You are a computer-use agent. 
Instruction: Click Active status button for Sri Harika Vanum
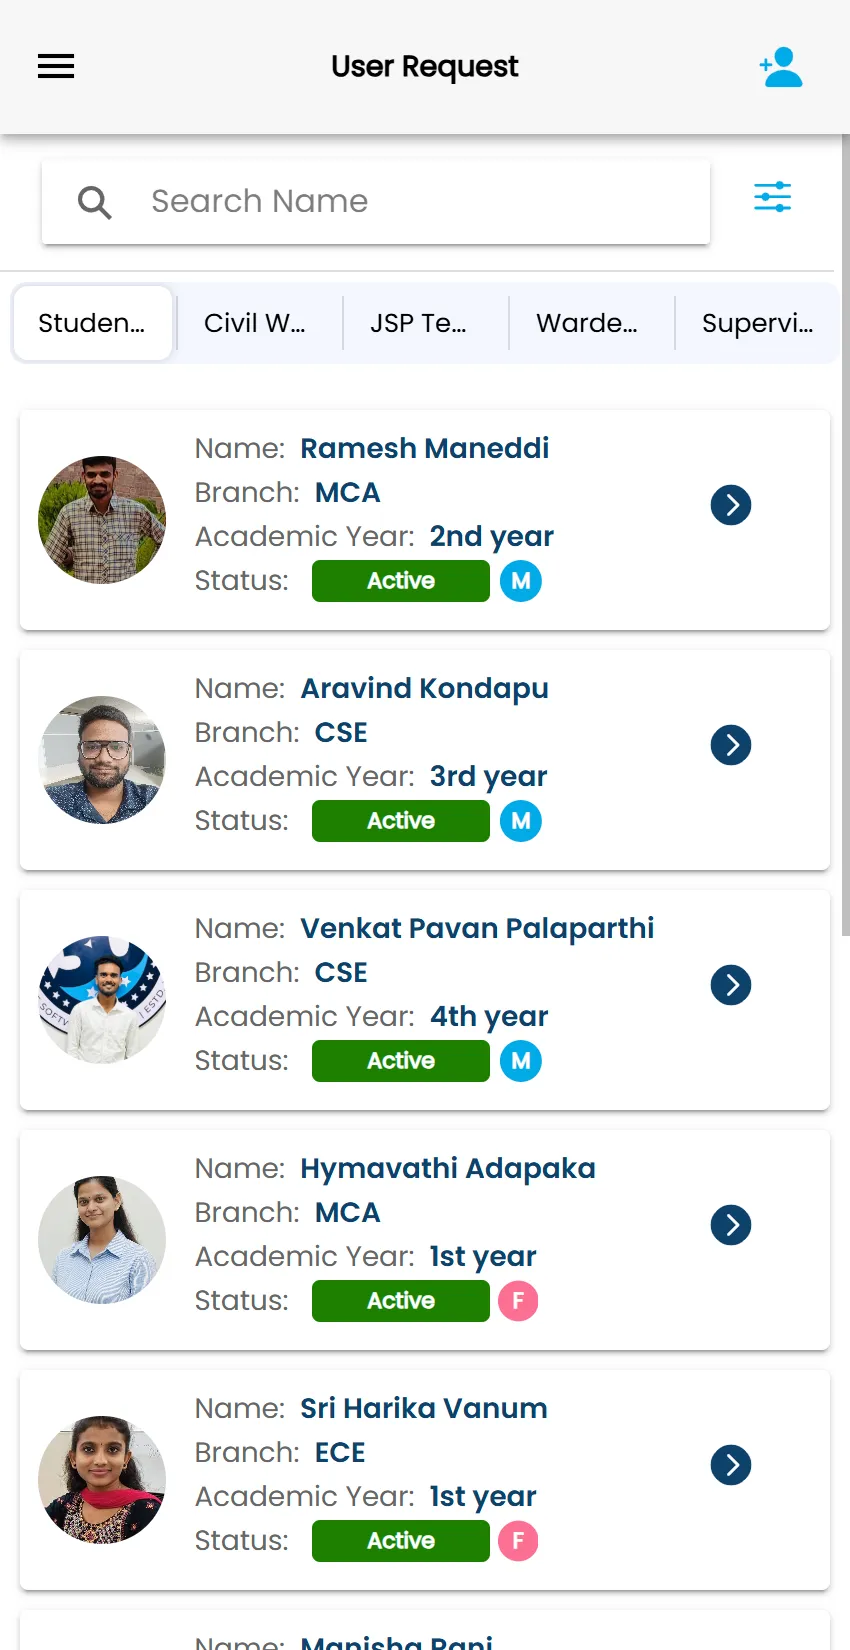(x=401, y=1541)
